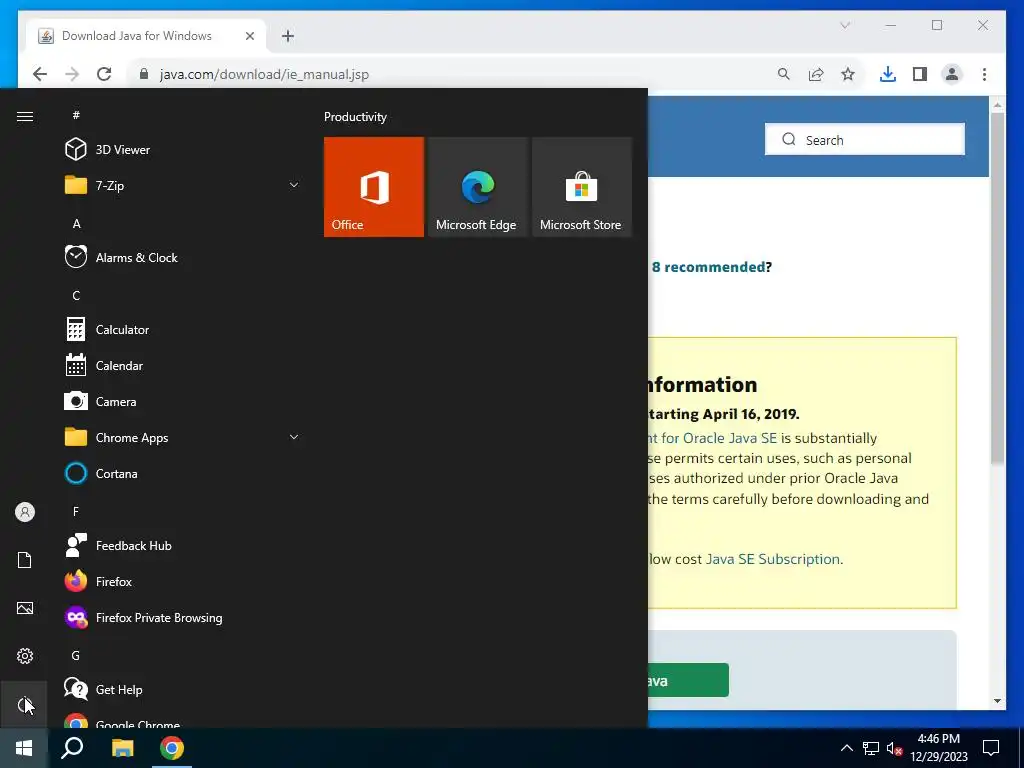Open the Microsoft Edge tile
Image resolution: width=1024 pixels, height=768 pixels.
tap(477, 187)
